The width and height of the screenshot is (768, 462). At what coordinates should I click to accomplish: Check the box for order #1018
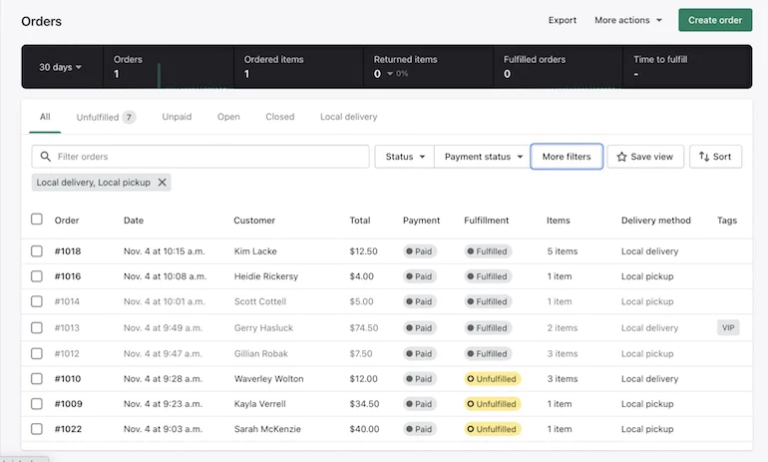[x=37, y=251]
